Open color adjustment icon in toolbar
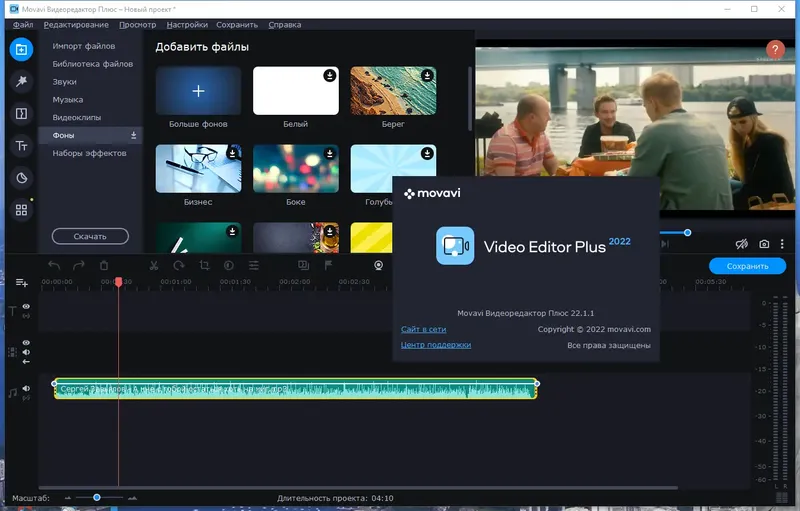 [x=229, y=265]
